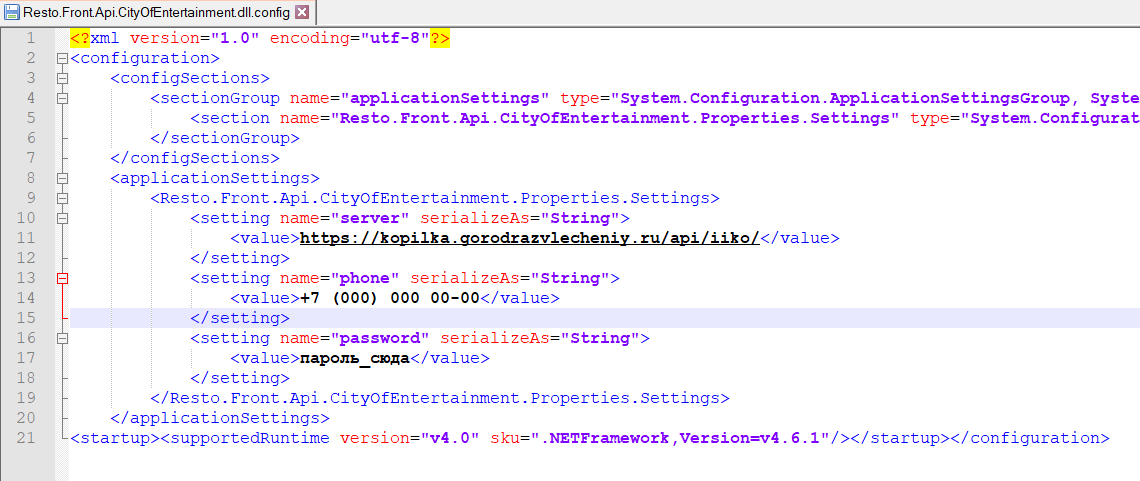
Task: Click the file icon on the document tab
Action: click(x=12, y=12)
